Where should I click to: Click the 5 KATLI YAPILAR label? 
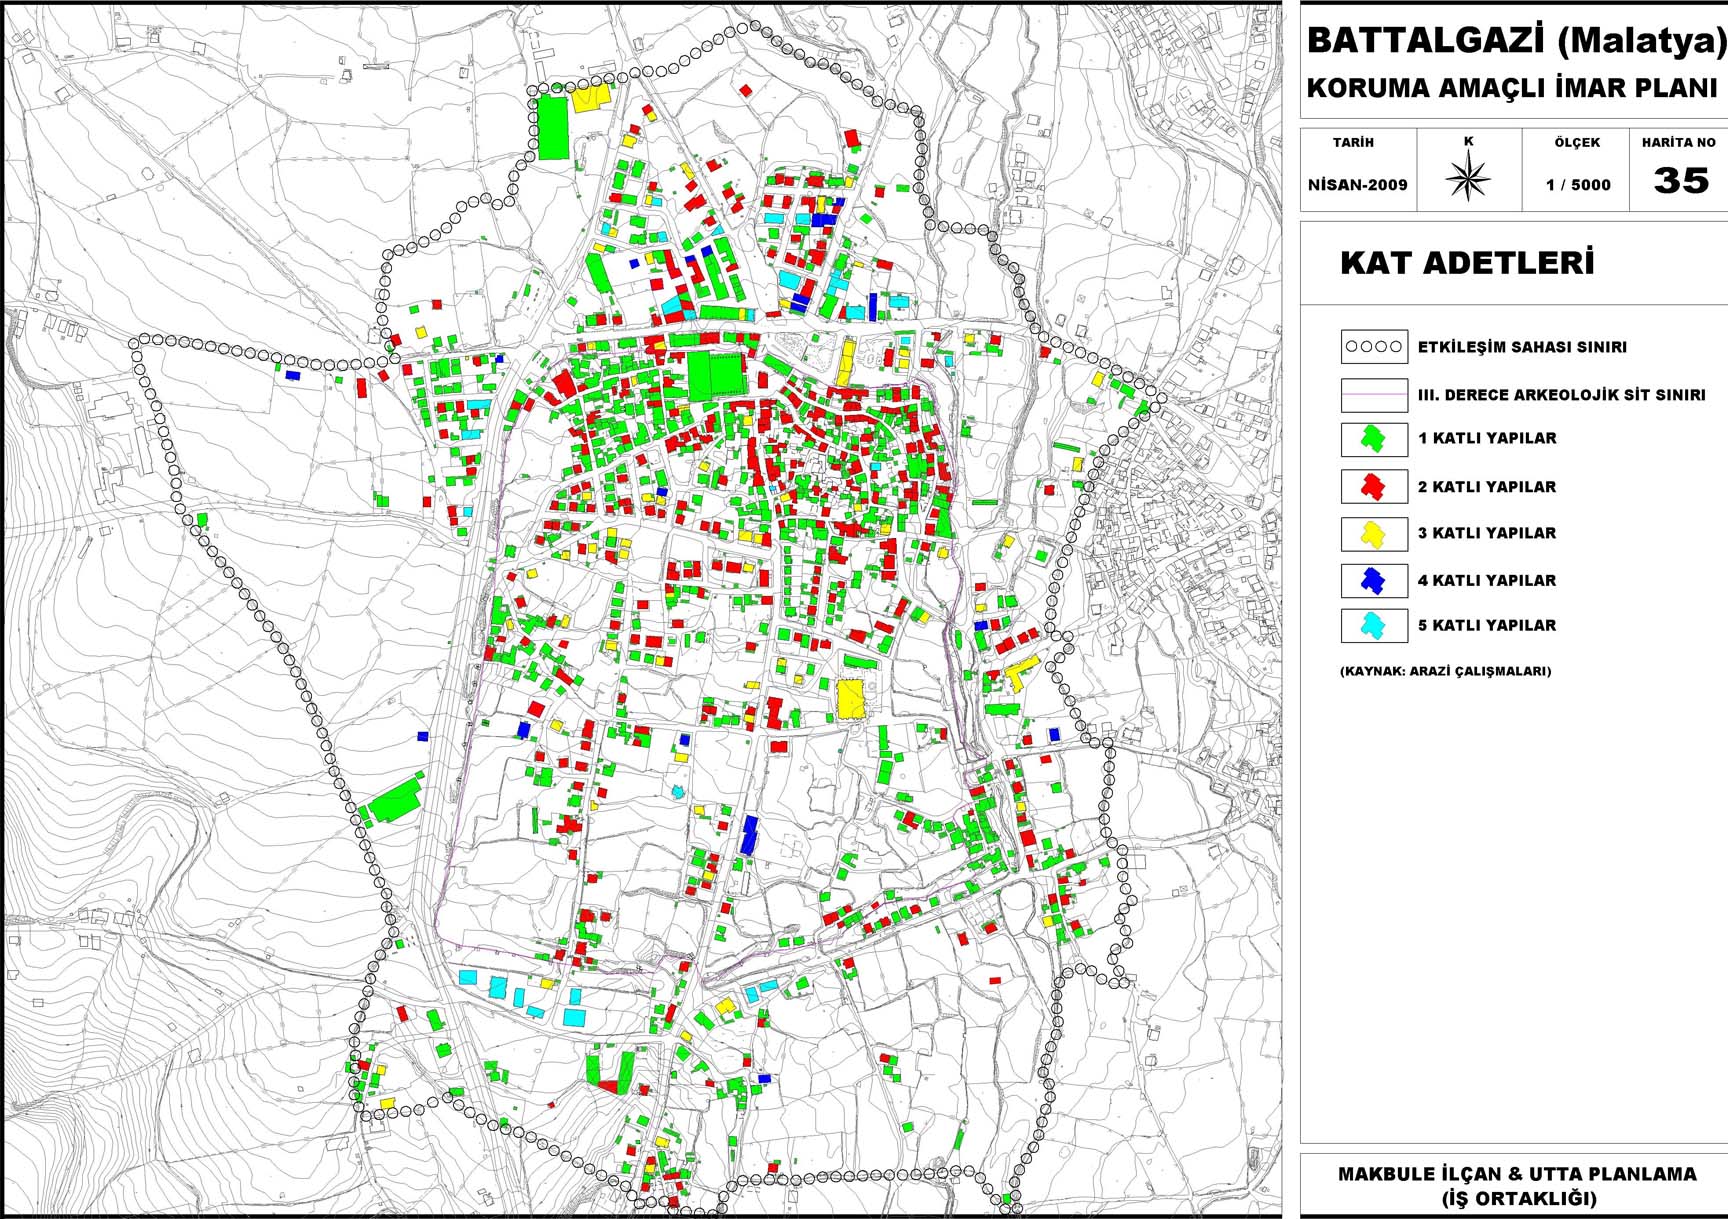[1487, 625]
